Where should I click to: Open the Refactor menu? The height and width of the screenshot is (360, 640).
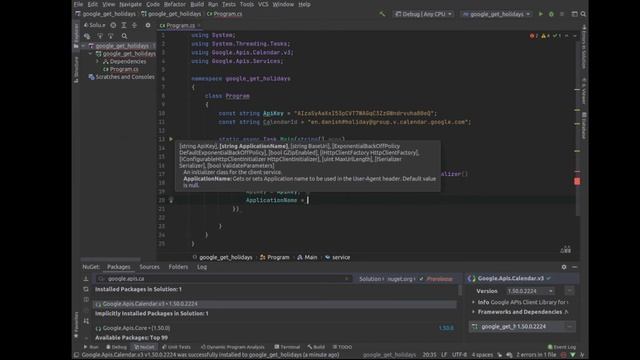point(175,4)
